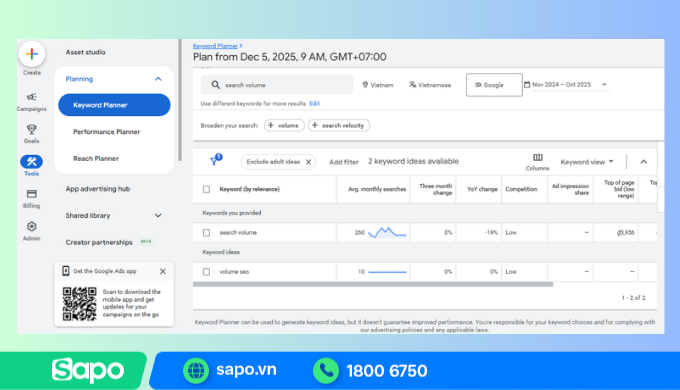The width and height of the screenshot is (680, 390).
Task: Close the Get the Google Ads app card
Action: click(163, 271)
